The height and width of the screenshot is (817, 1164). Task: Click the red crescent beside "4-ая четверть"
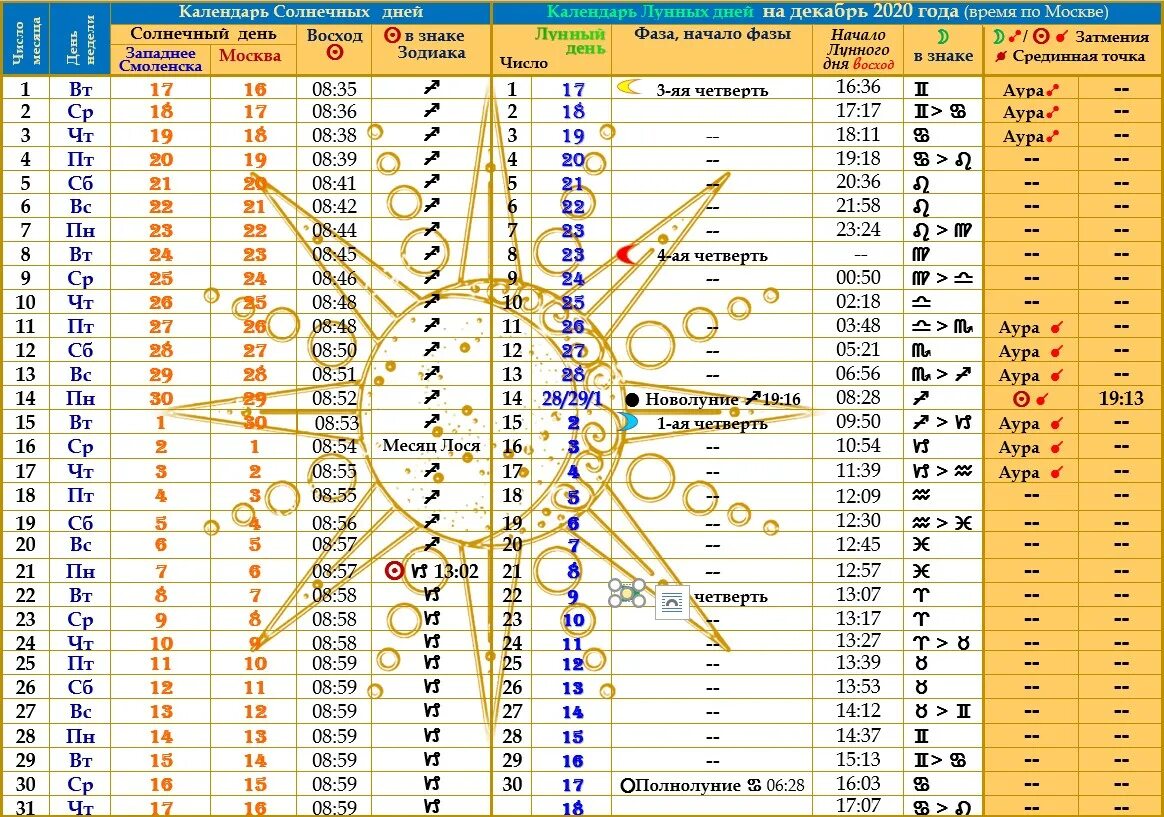pos(628,255)
